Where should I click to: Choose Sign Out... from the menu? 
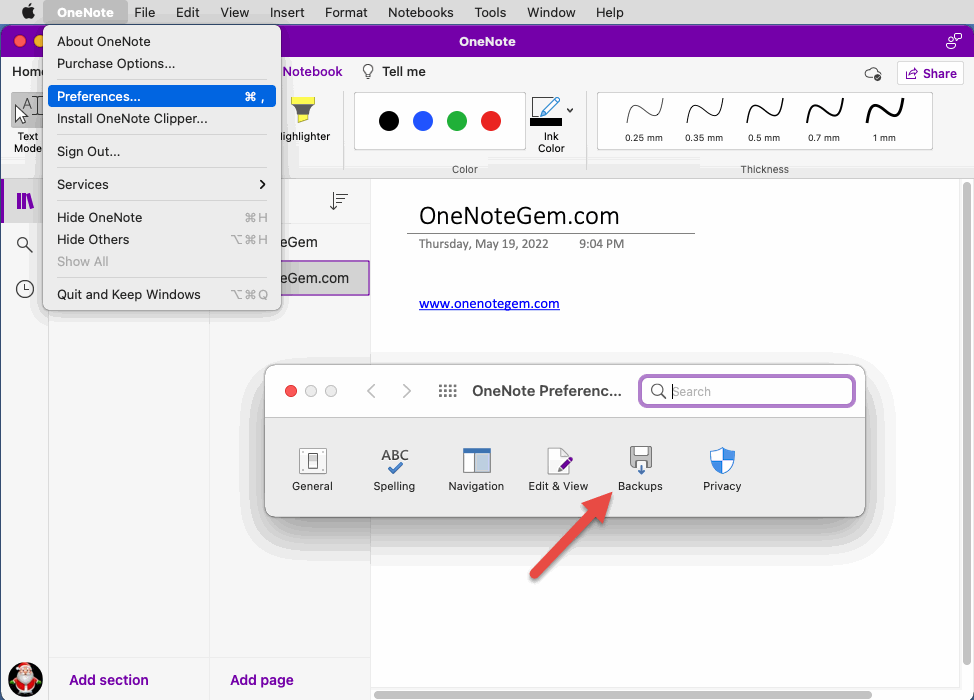tap(162, 152)
